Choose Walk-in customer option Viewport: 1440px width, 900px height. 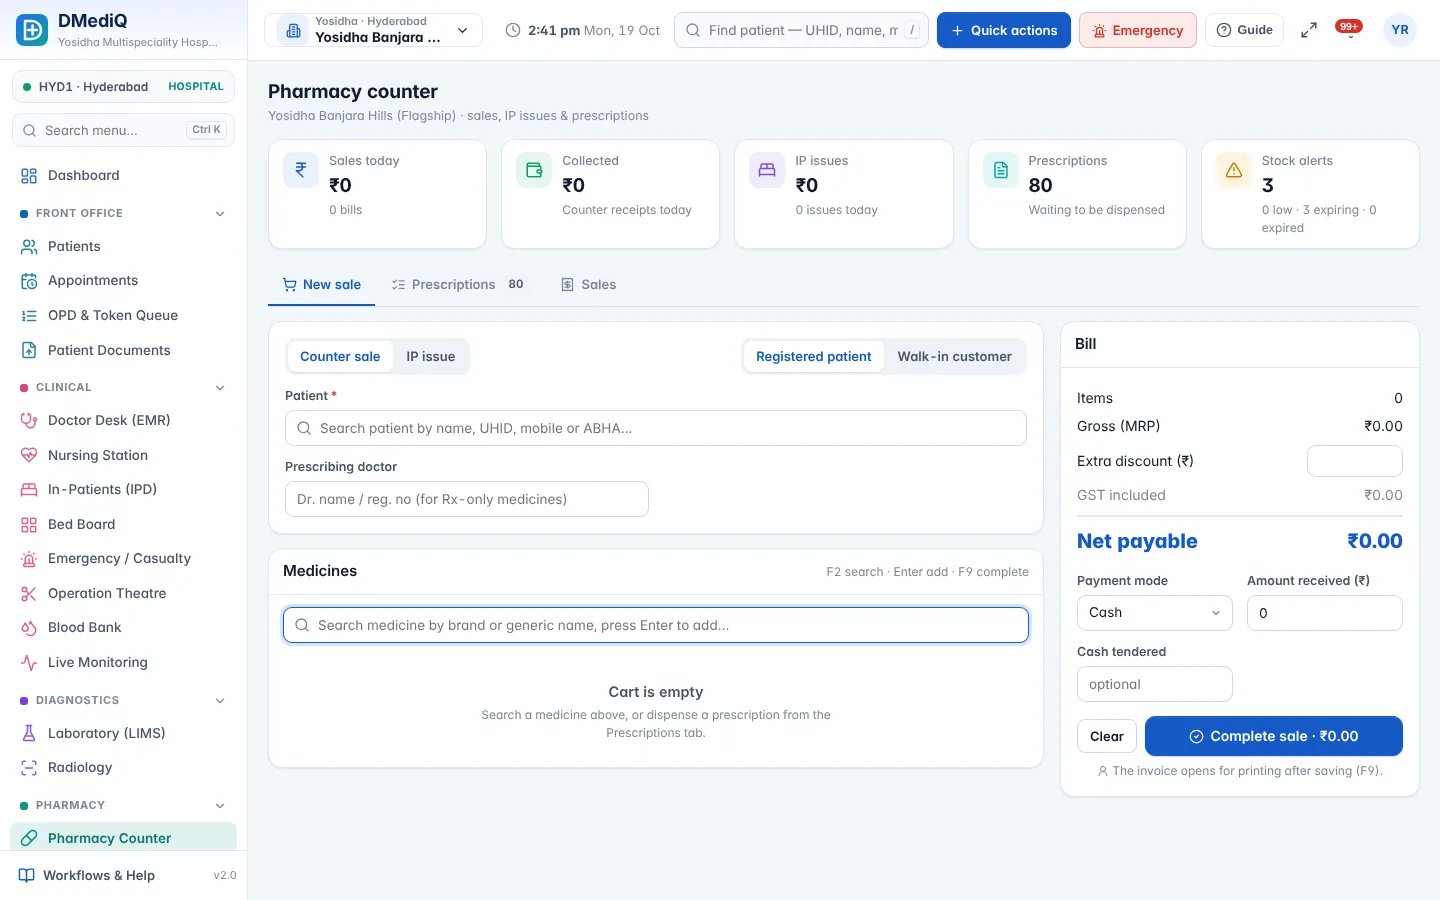coord(954,356)
